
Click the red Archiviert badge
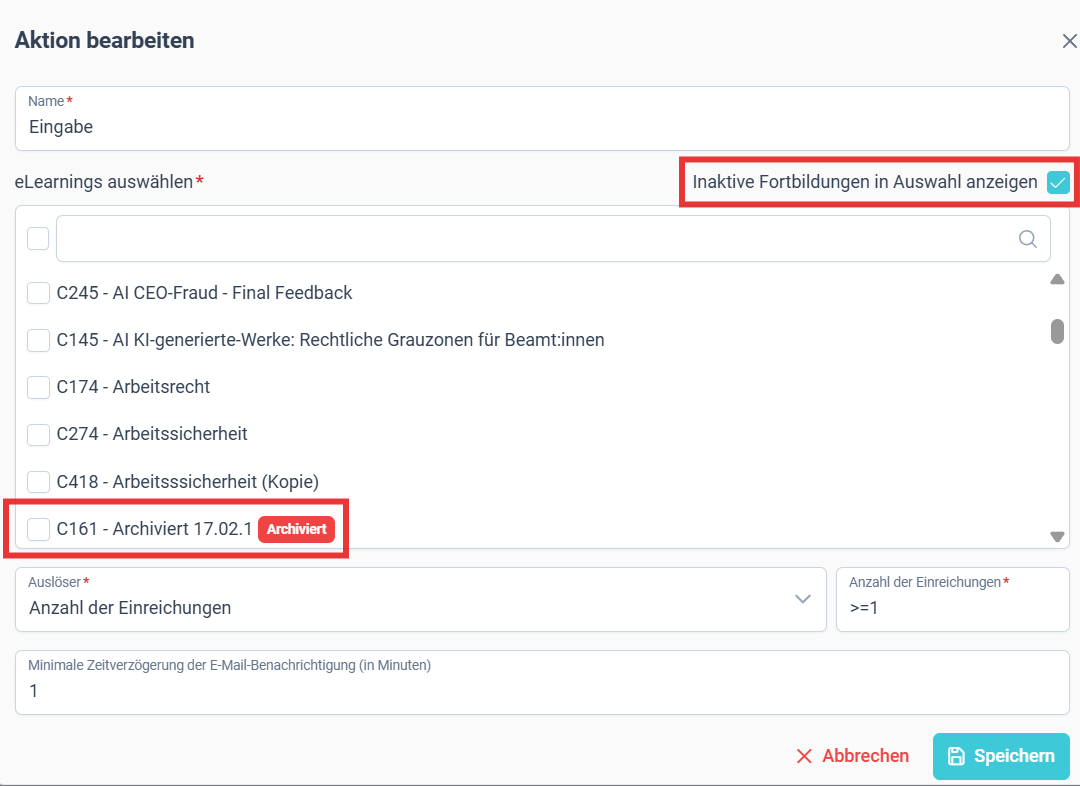(297, 529)
